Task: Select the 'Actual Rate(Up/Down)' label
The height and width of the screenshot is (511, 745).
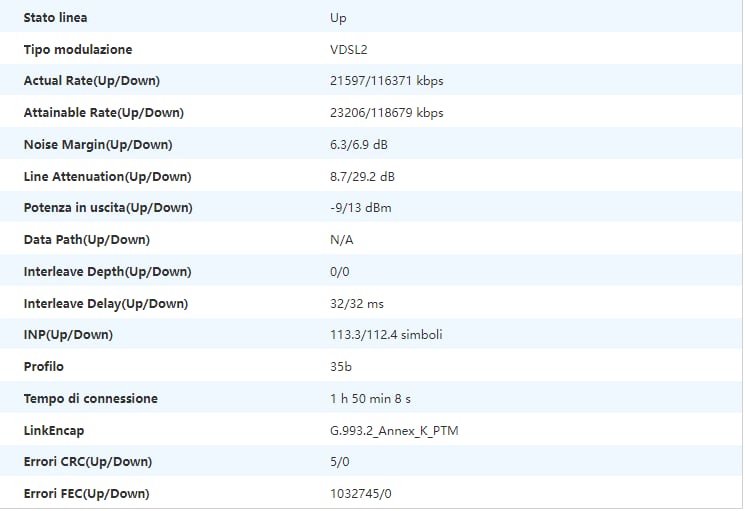Action: pyautogui.click(x=92, y=81)
